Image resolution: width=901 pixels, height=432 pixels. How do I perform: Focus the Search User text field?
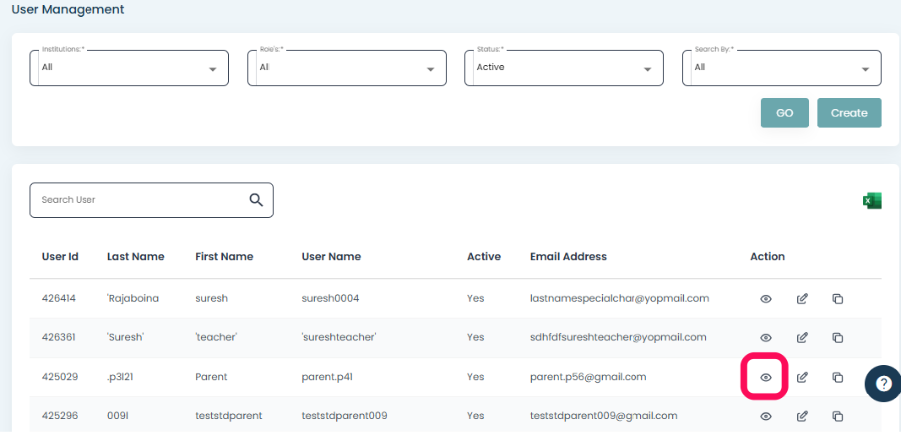click(140, 200)
